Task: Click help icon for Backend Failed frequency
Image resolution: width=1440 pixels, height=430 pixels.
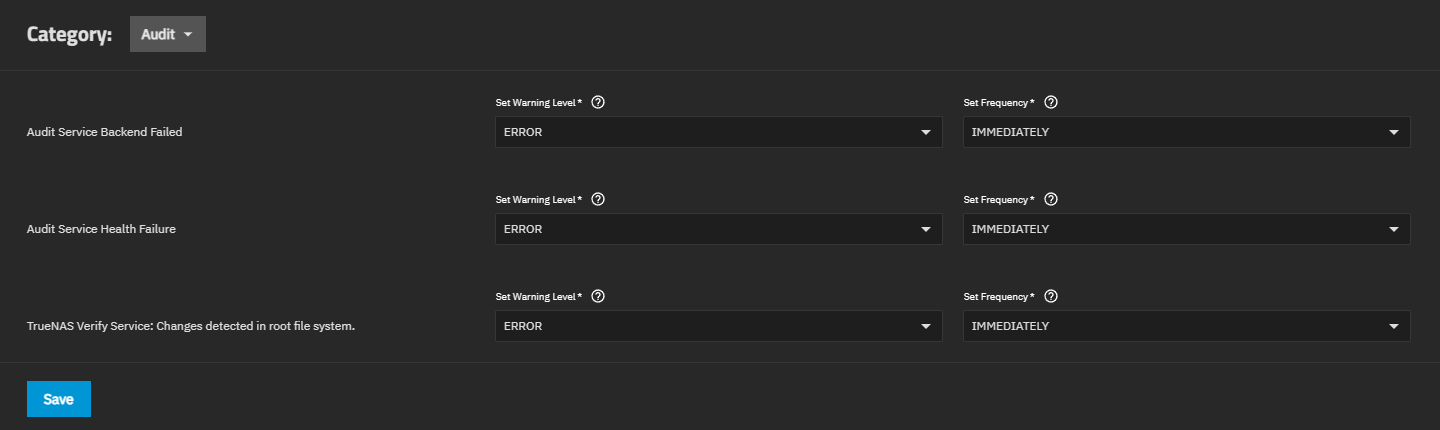Action: pos(1050,102)
